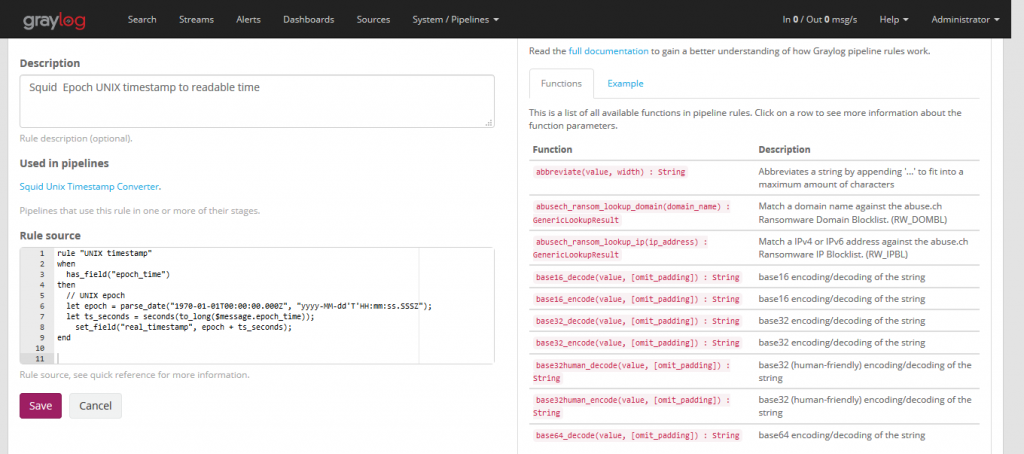Click the Graylog logo
This screenshot has width=1024, height=454.
click(54, 20)
